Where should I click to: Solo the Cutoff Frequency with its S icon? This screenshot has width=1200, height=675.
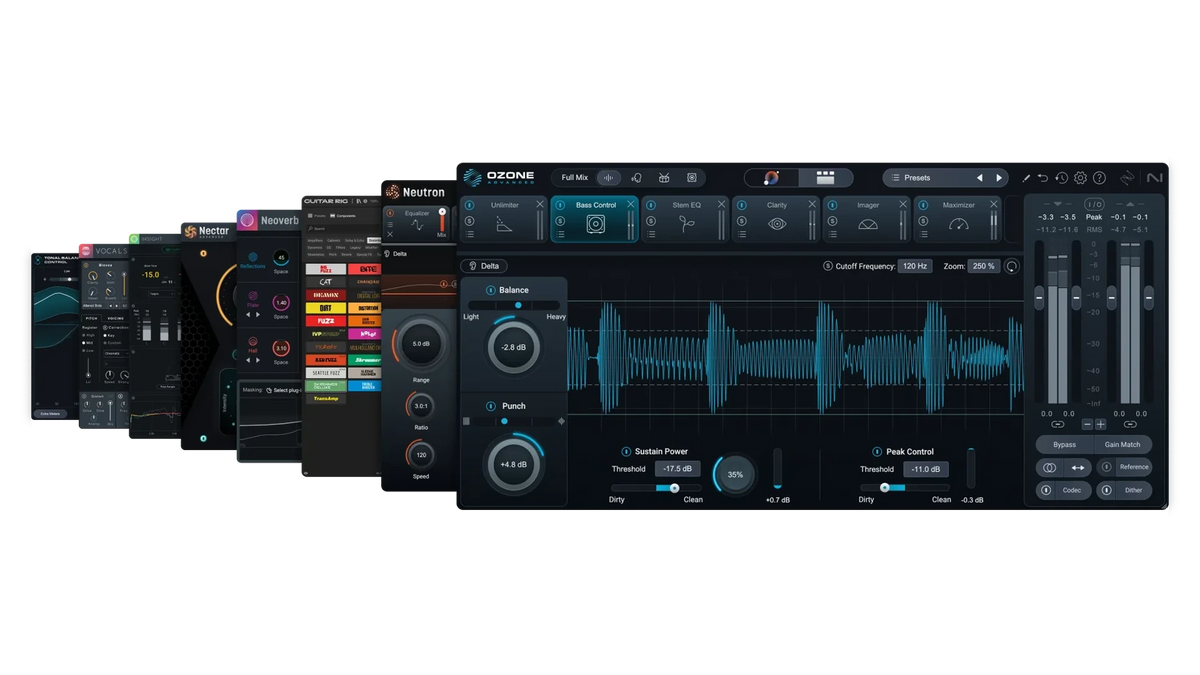828,267
